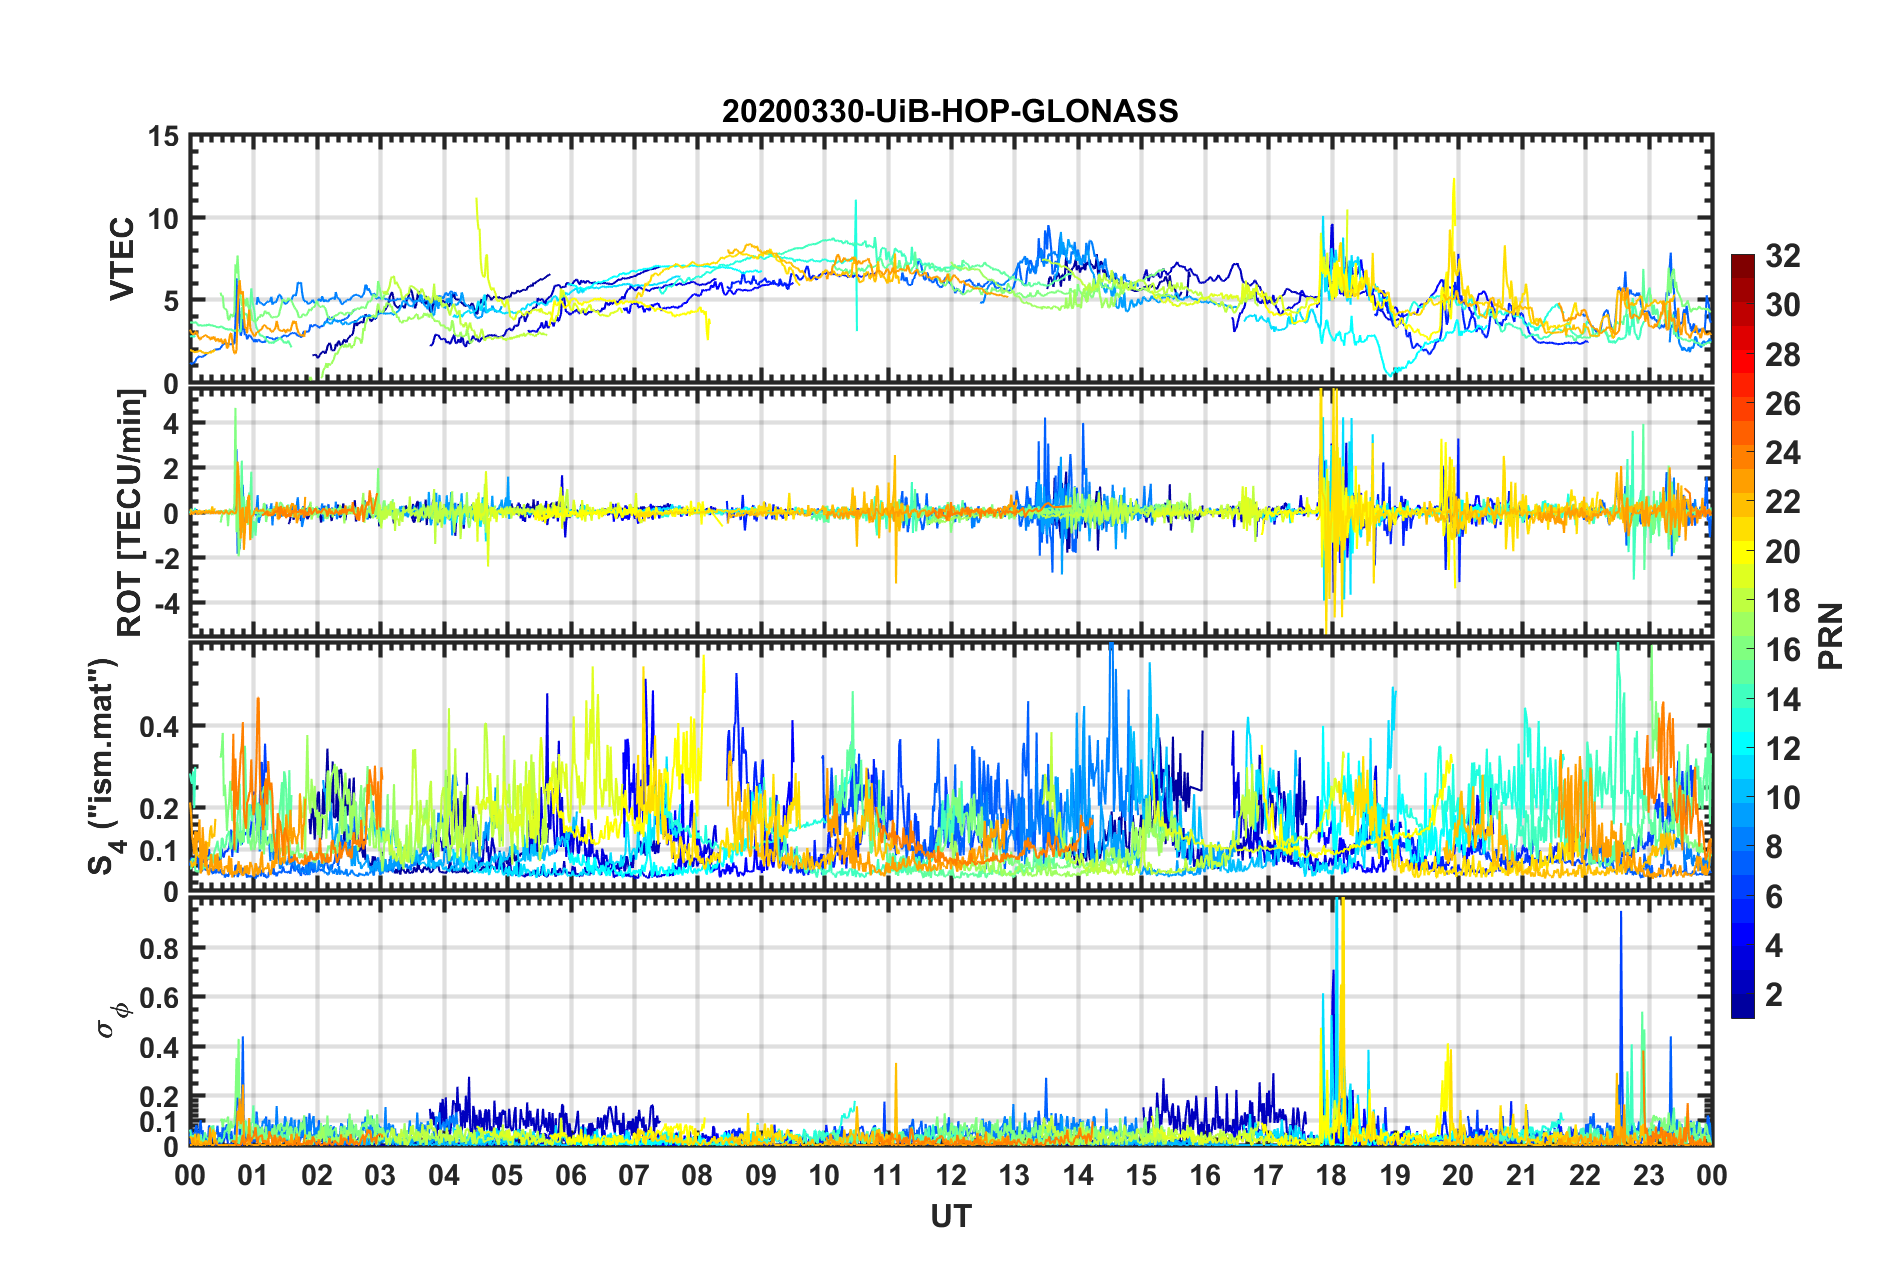This screenshot has height=1272, width=1902.
Task: Click ROT axis tick label -4
Action: pyautogui.click(x=165, y=603)
